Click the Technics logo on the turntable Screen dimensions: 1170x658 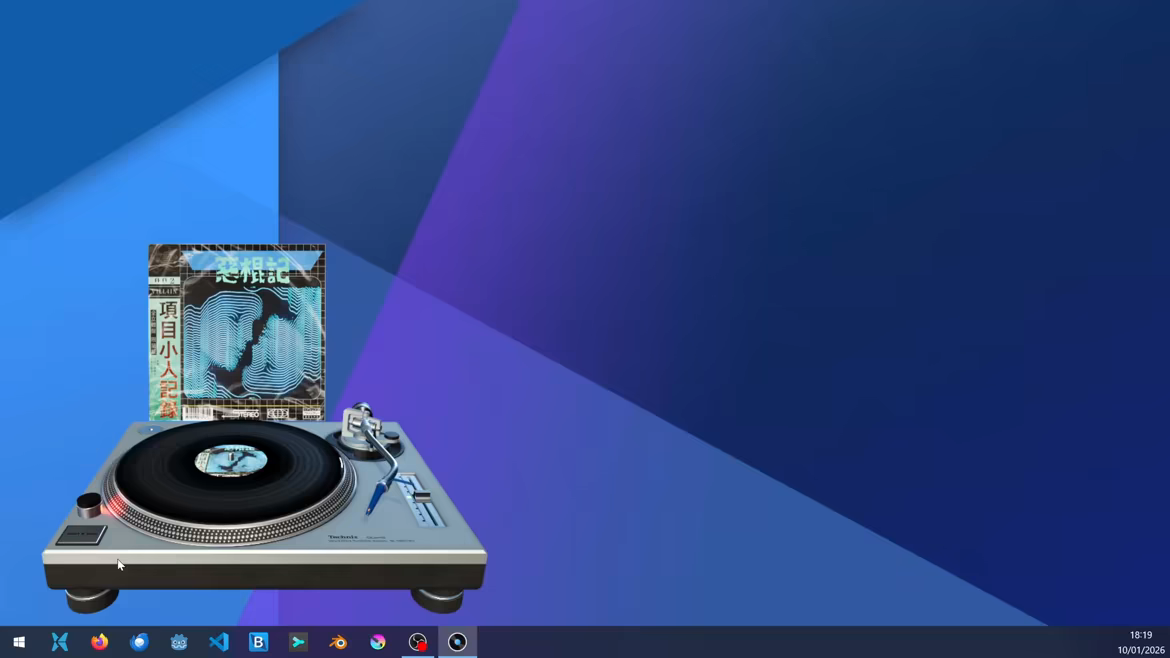click(x=343, y=536)
